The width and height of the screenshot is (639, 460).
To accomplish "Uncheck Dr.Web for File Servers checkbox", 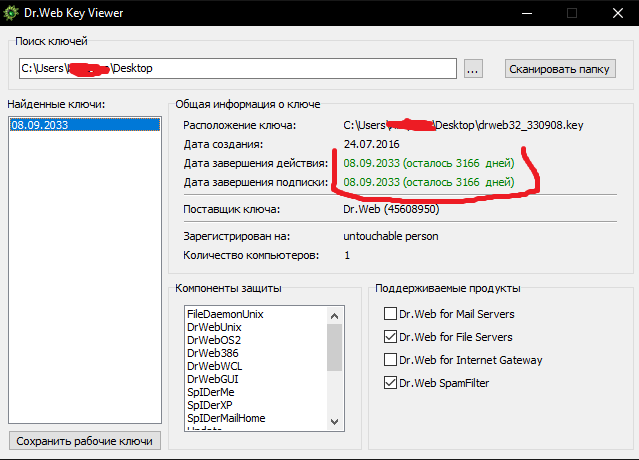I will pos(390,337).
